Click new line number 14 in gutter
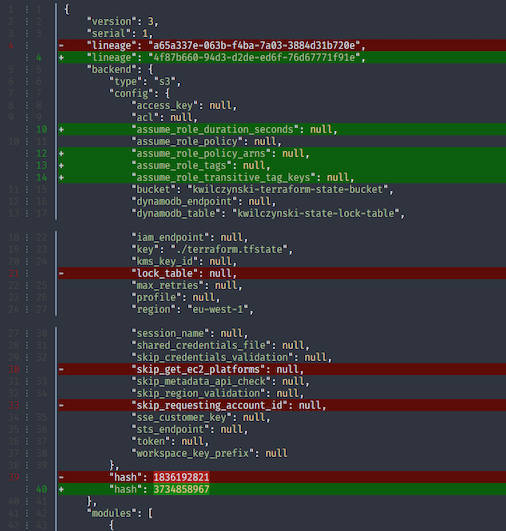The width and height of the screenshot is (506, 531). point(42,177)
